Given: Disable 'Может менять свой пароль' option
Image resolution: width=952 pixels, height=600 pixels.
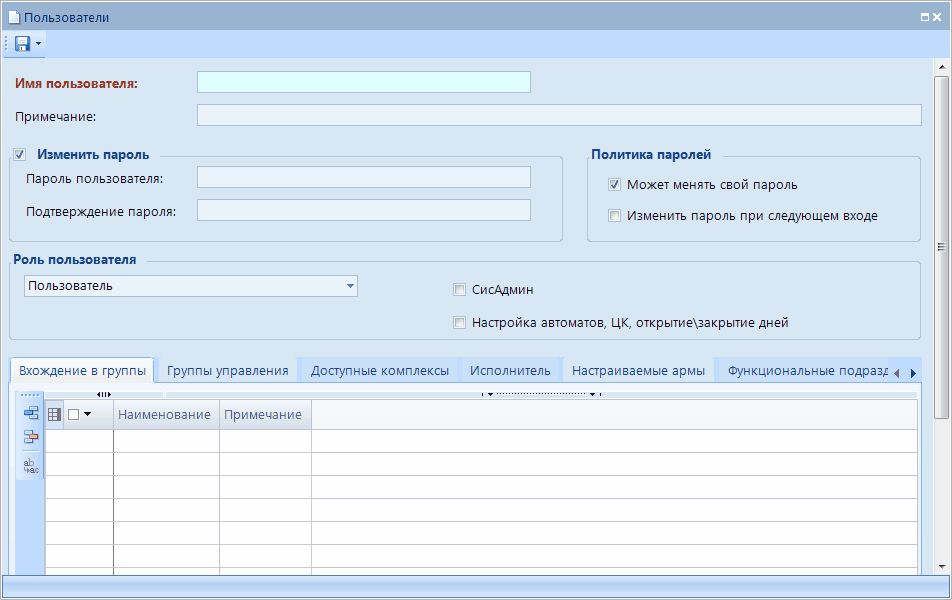Looking at the screenshot, I should [x=615, y=185].
